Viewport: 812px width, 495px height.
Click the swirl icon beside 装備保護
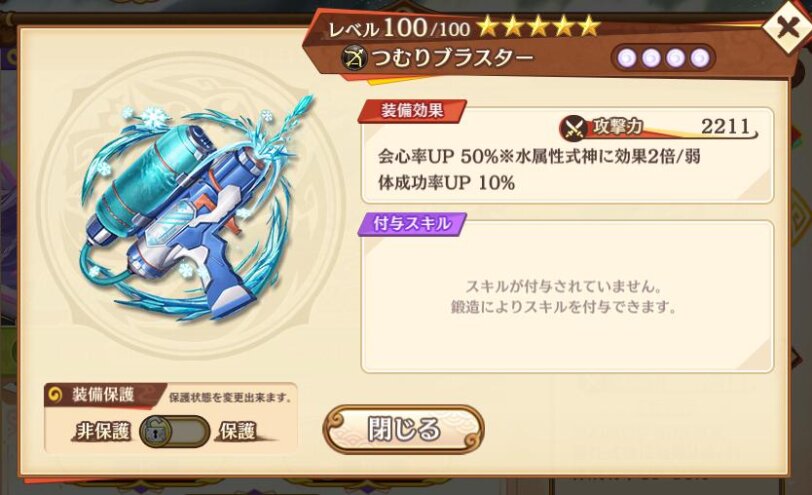[x=55, y=395]
